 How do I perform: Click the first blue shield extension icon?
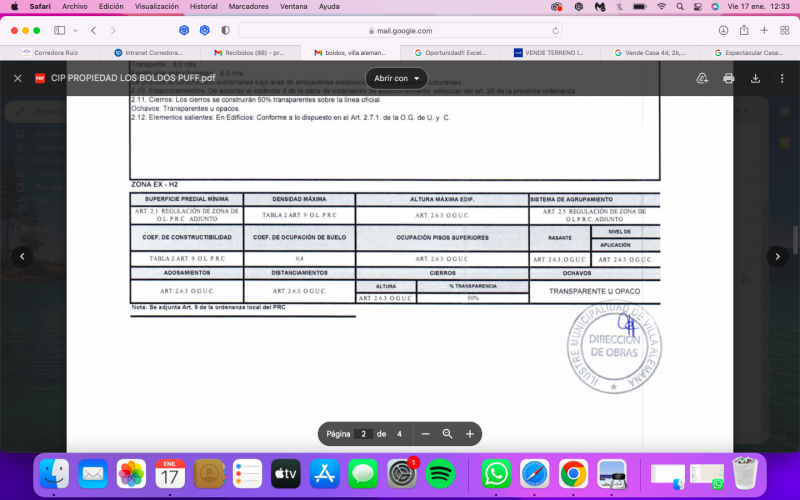(x=184, y=31)
